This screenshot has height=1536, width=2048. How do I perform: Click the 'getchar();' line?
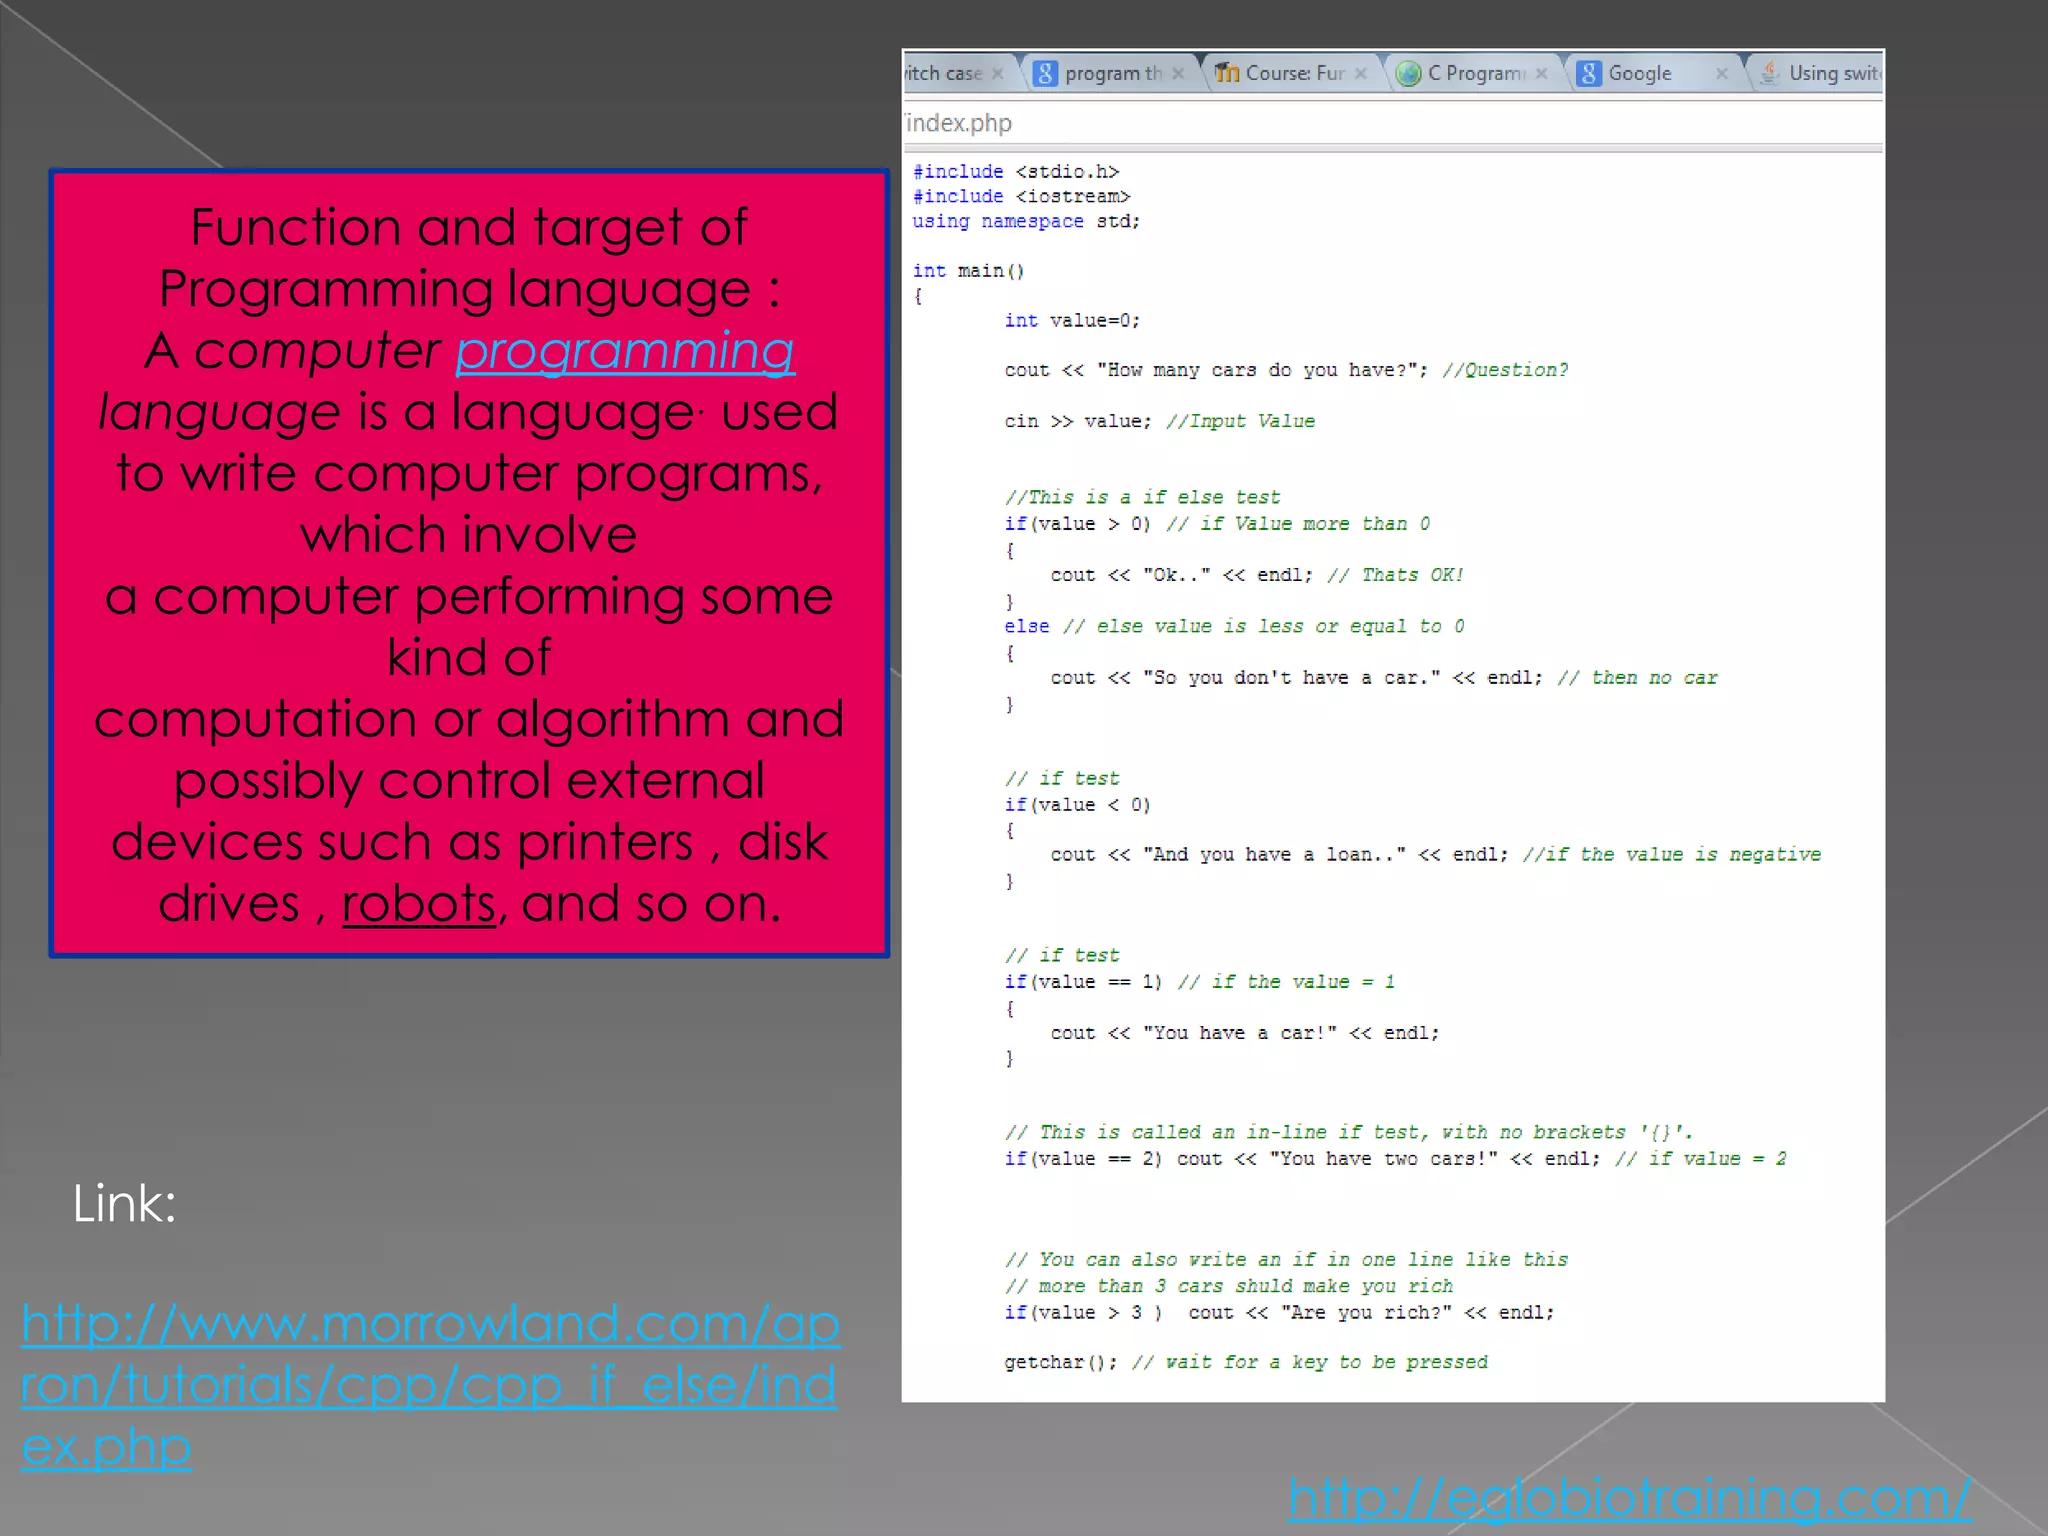1246,1362
